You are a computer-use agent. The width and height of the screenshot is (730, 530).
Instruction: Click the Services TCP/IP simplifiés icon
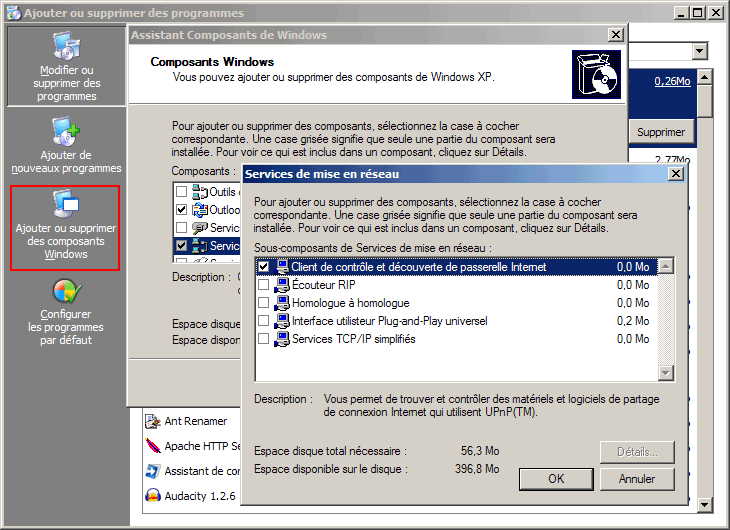282,339
